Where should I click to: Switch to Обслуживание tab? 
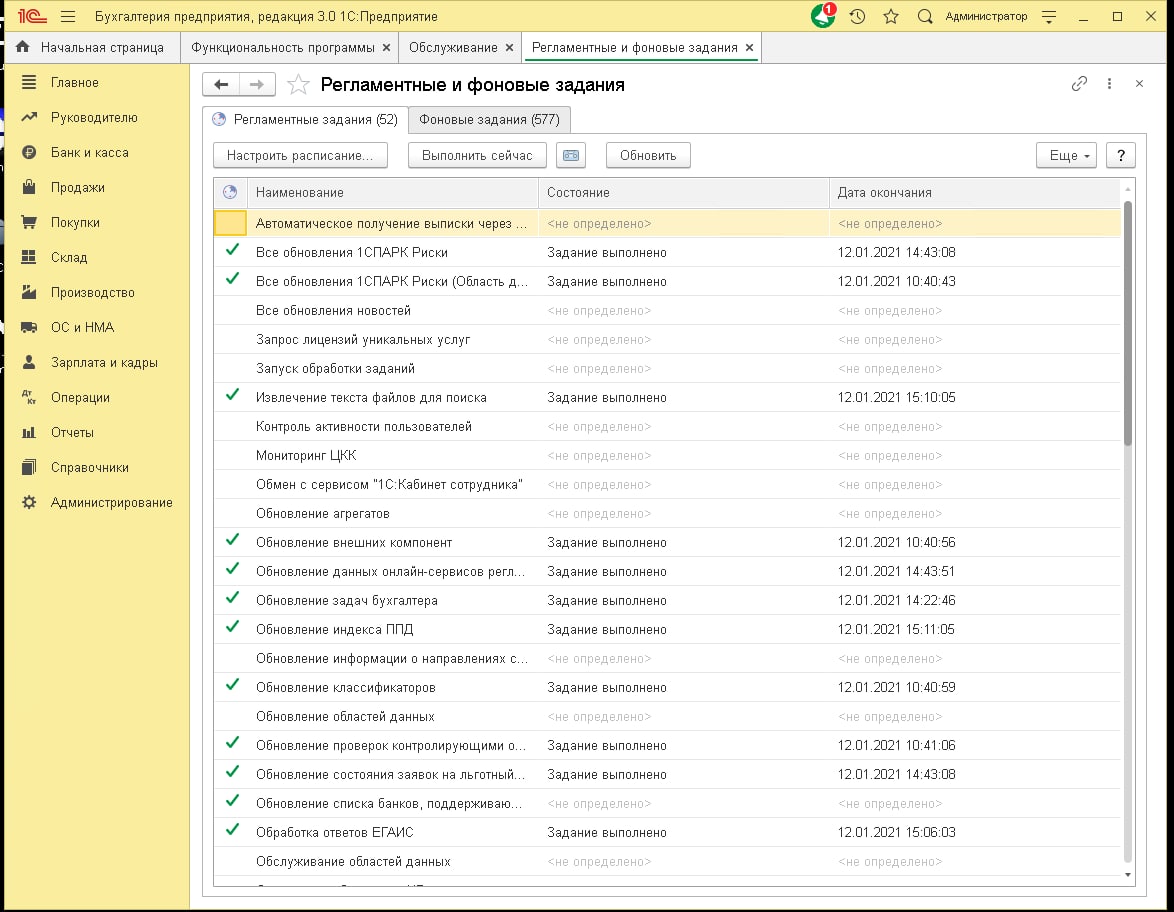453,47
